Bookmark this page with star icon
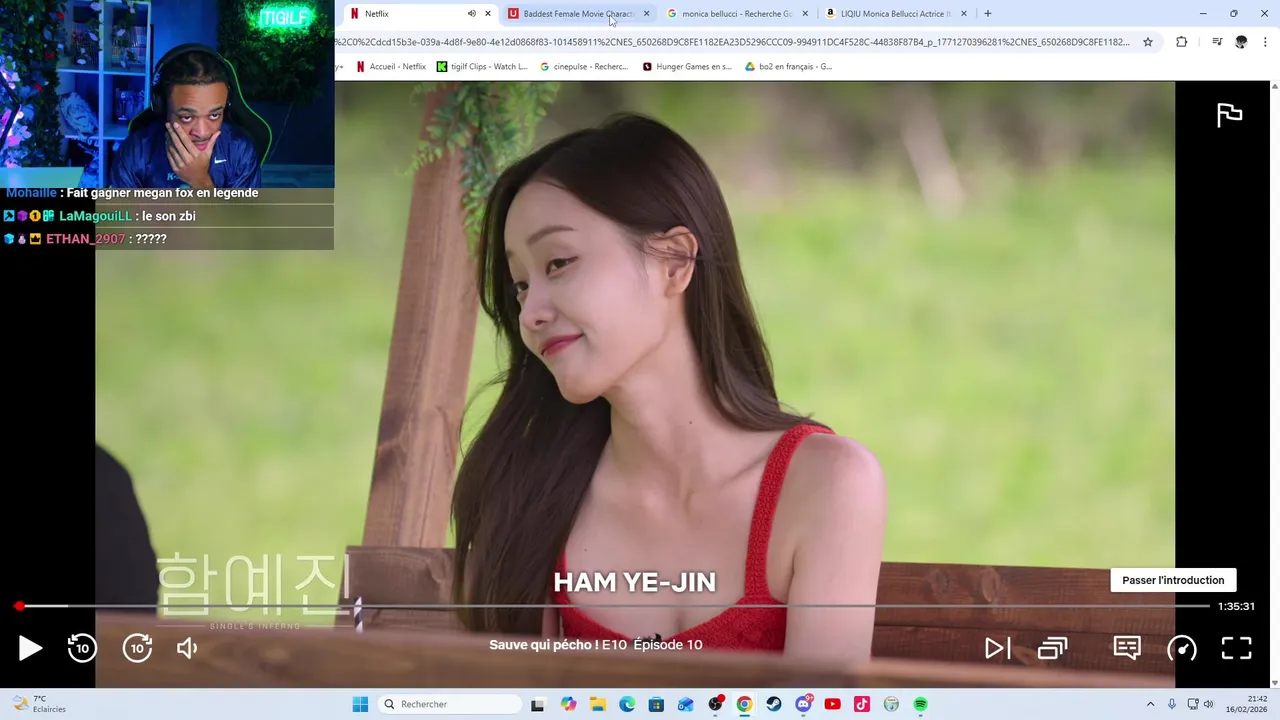Screen dimensions: 1280x720 tap(1148, 42)
